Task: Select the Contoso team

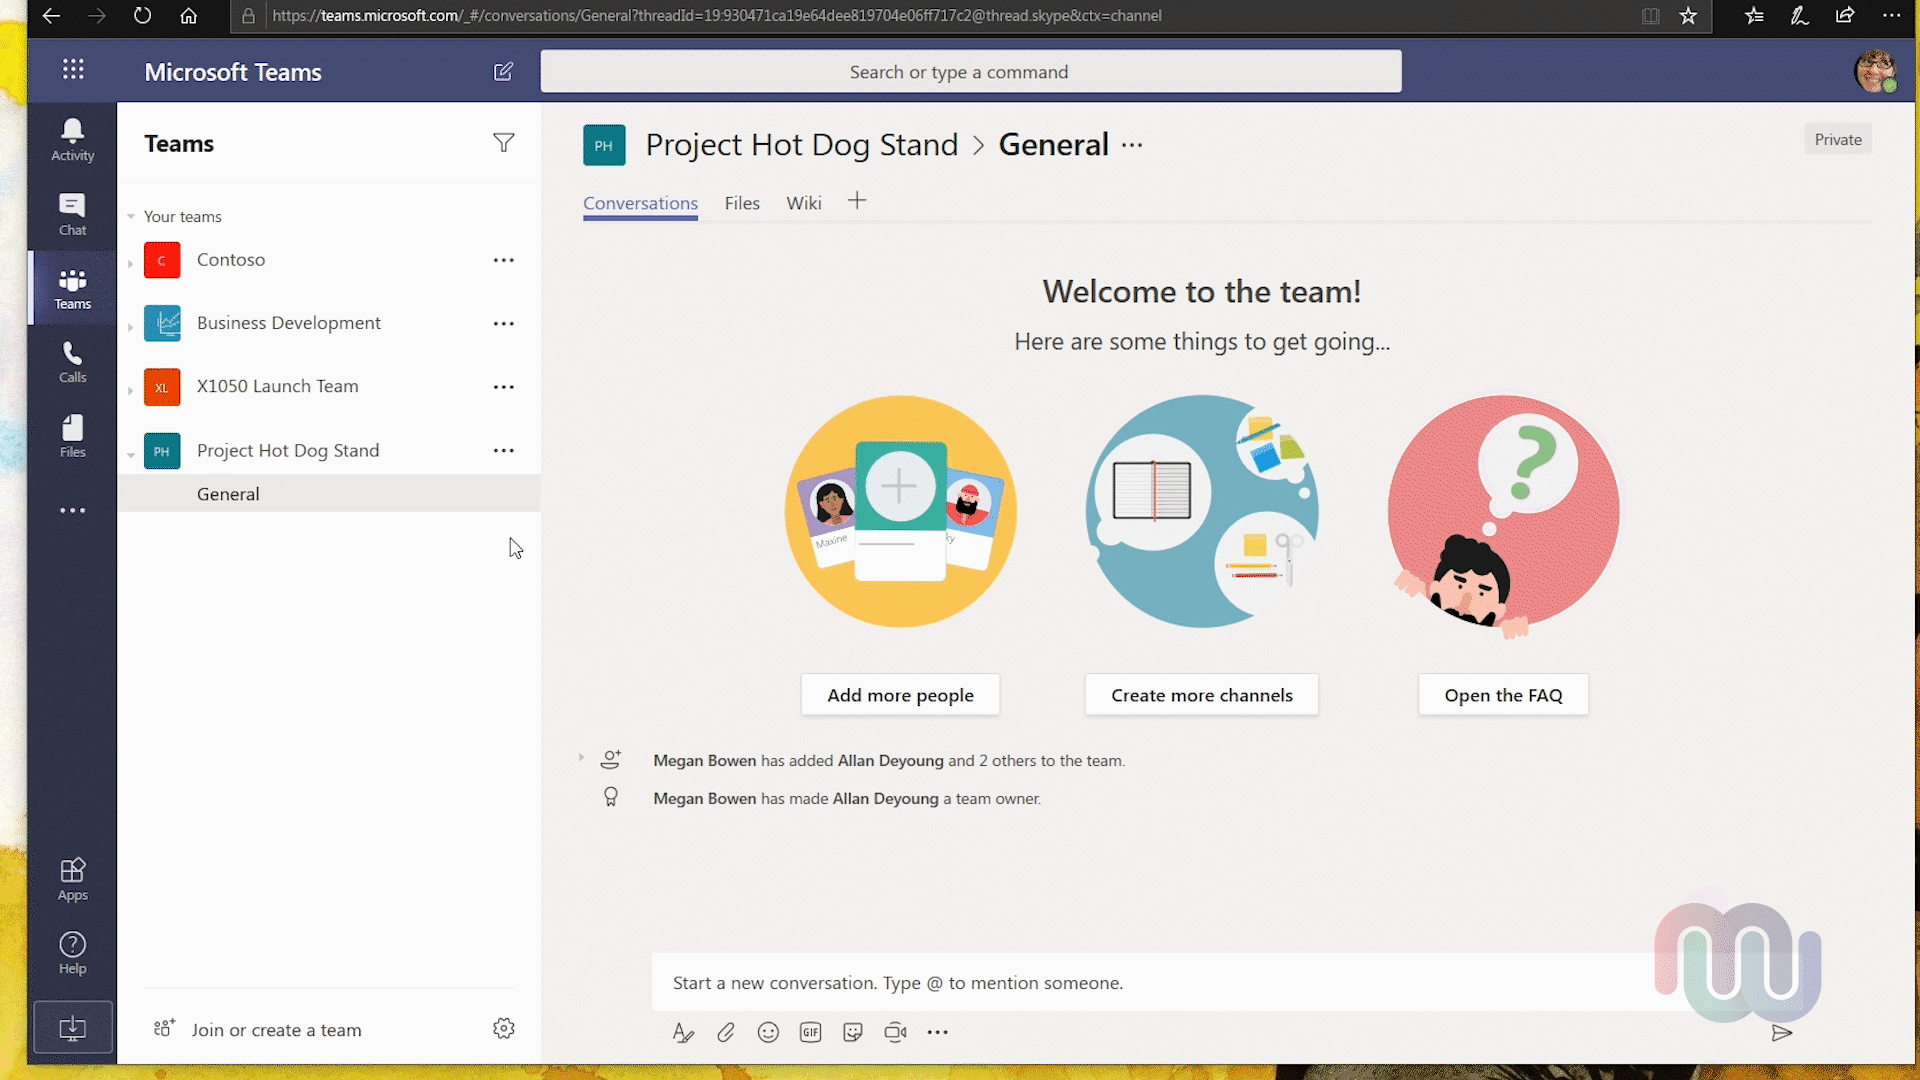Action: pyautogui.click(x=231, y=260)
